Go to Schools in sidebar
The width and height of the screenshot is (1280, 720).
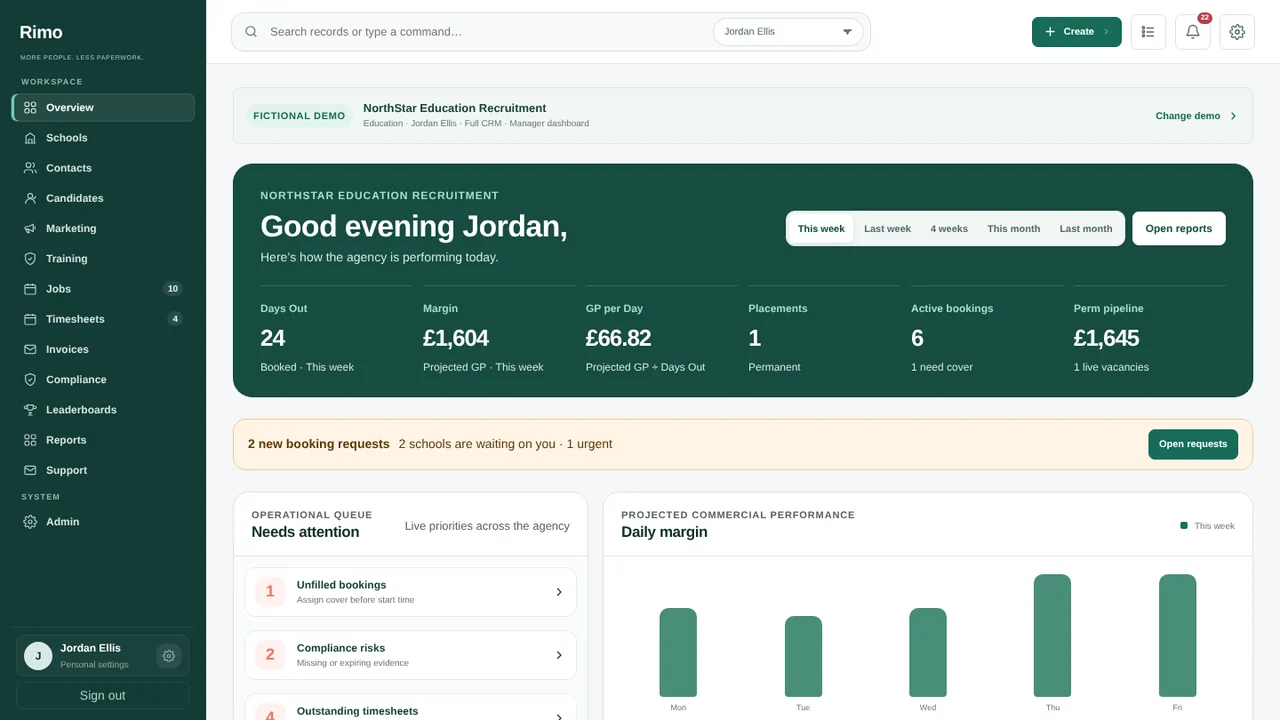pyautogui.click(x=103, y=138)
